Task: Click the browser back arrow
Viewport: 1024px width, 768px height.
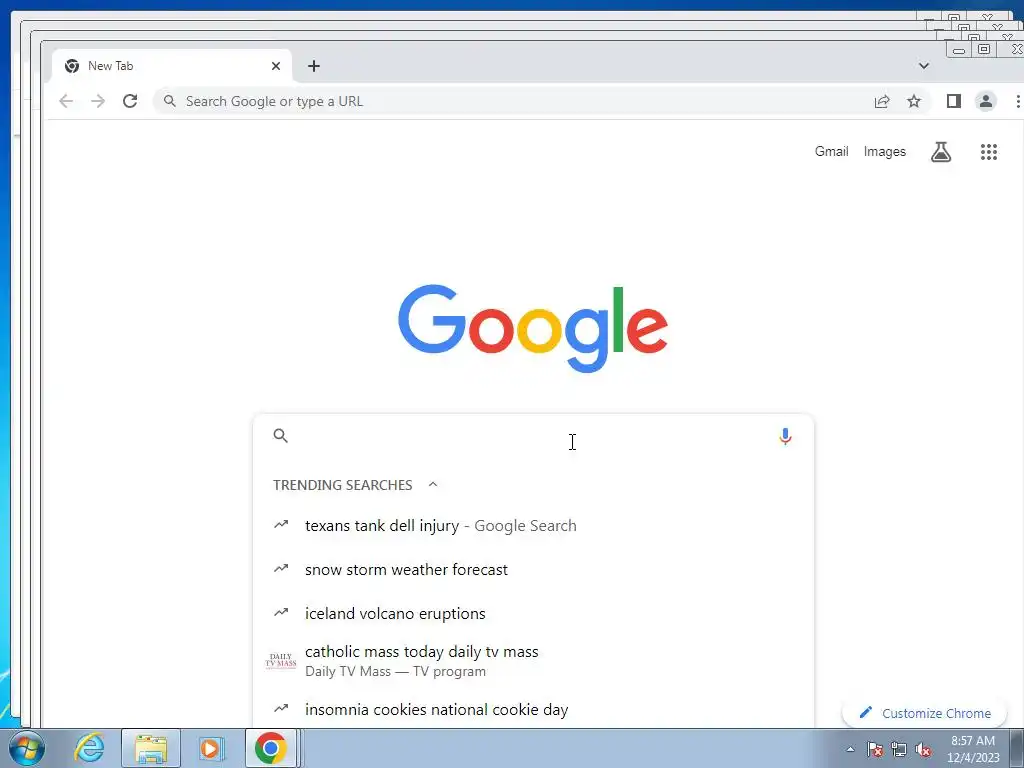Action: [x=66, y=101]
